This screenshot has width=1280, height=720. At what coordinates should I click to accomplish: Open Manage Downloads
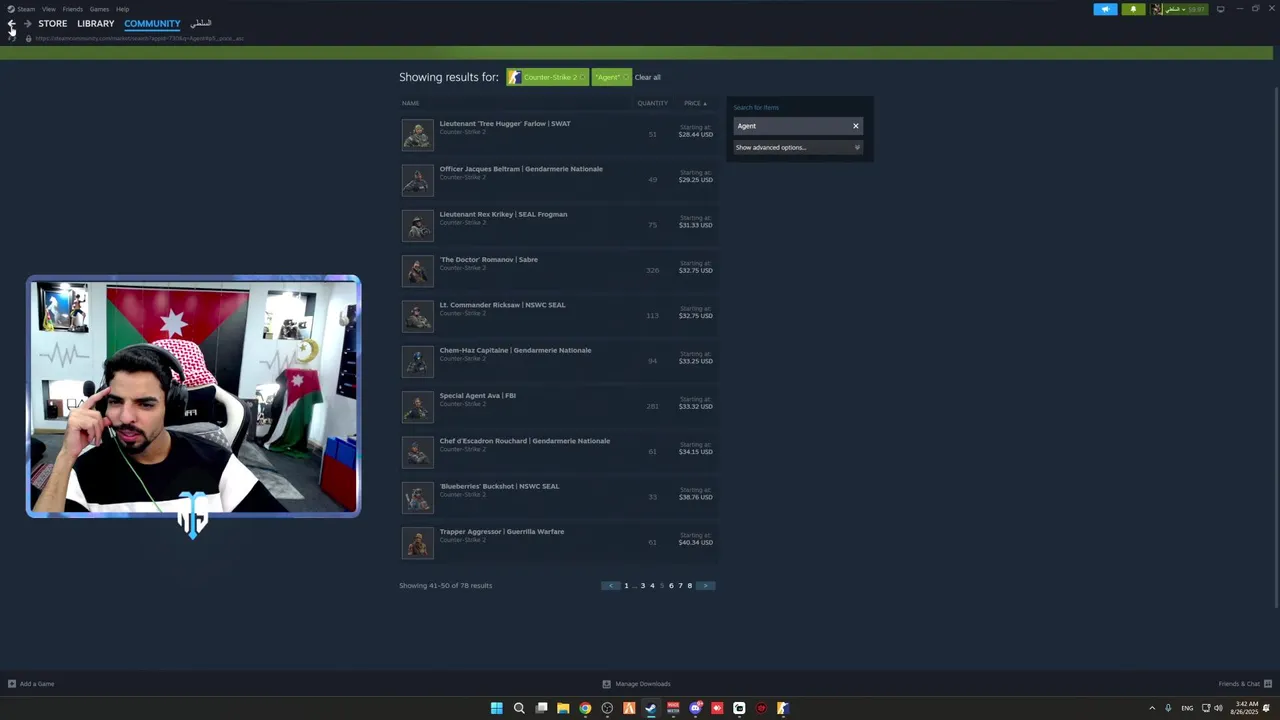(636, 684)
